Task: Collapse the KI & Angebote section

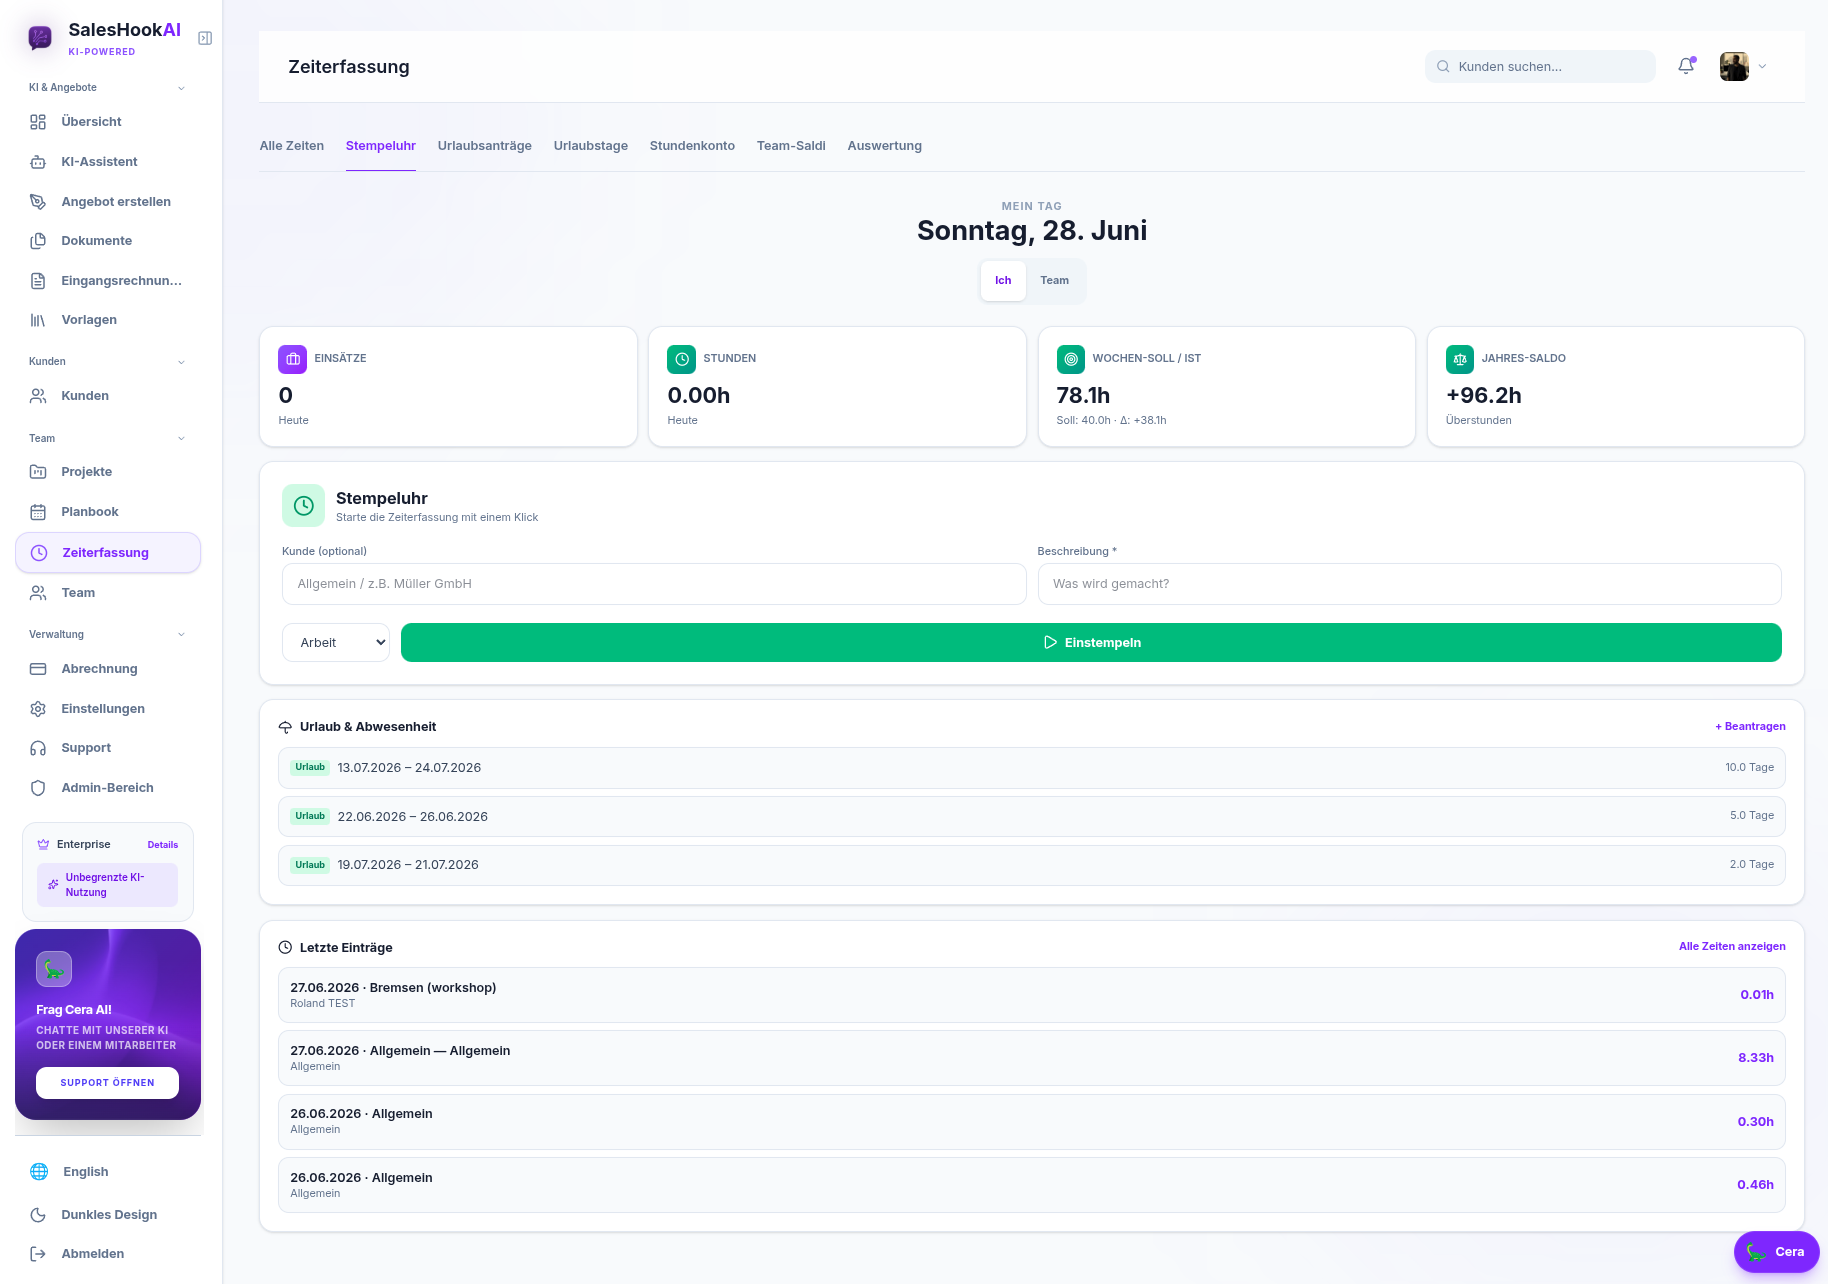Action: (x=181, y=88)
